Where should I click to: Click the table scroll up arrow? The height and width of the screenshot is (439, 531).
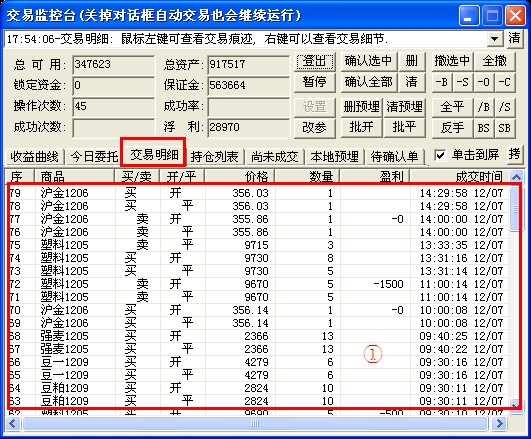pos(516,176)
